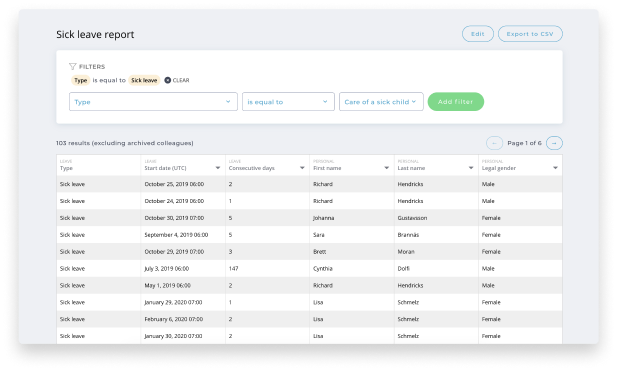Go to the next page with the right arrow
617x371 pixels.
click(x=554, y=143)
